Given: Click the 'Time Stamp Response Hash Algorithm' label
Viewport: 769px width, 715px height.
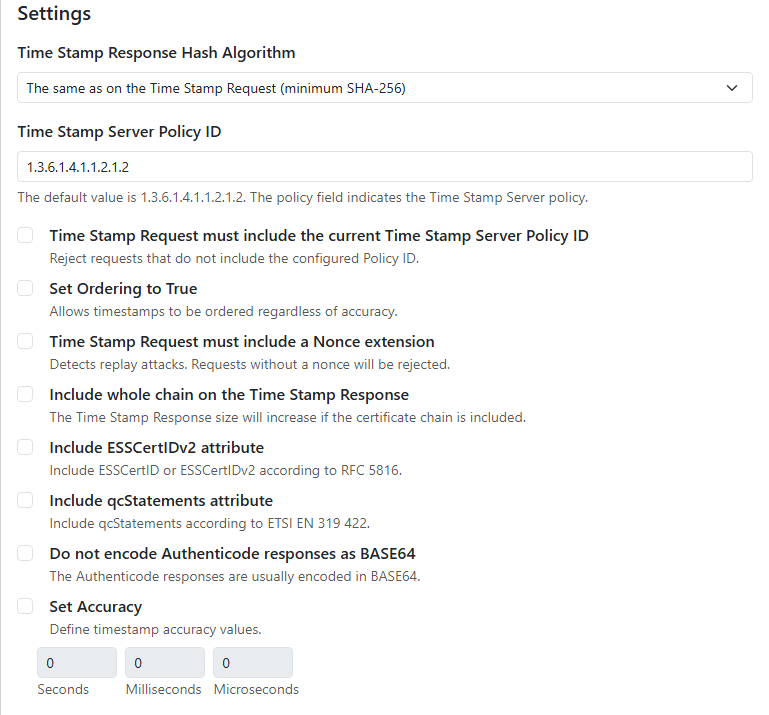Looking at the screenshot, I should (x=156, y=52).
